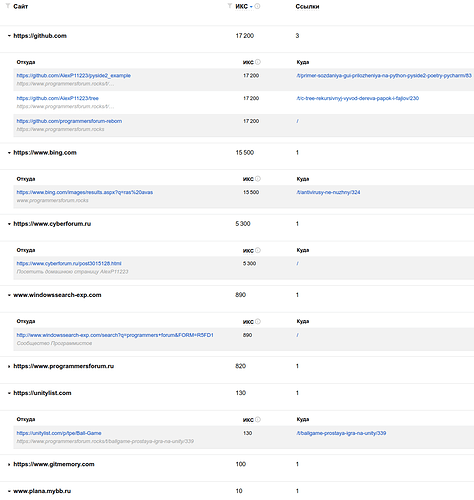The width and height of the screenshot is (474, 500).
Task: Click the filter icon beside ИКС header
Action: (230, 6)
